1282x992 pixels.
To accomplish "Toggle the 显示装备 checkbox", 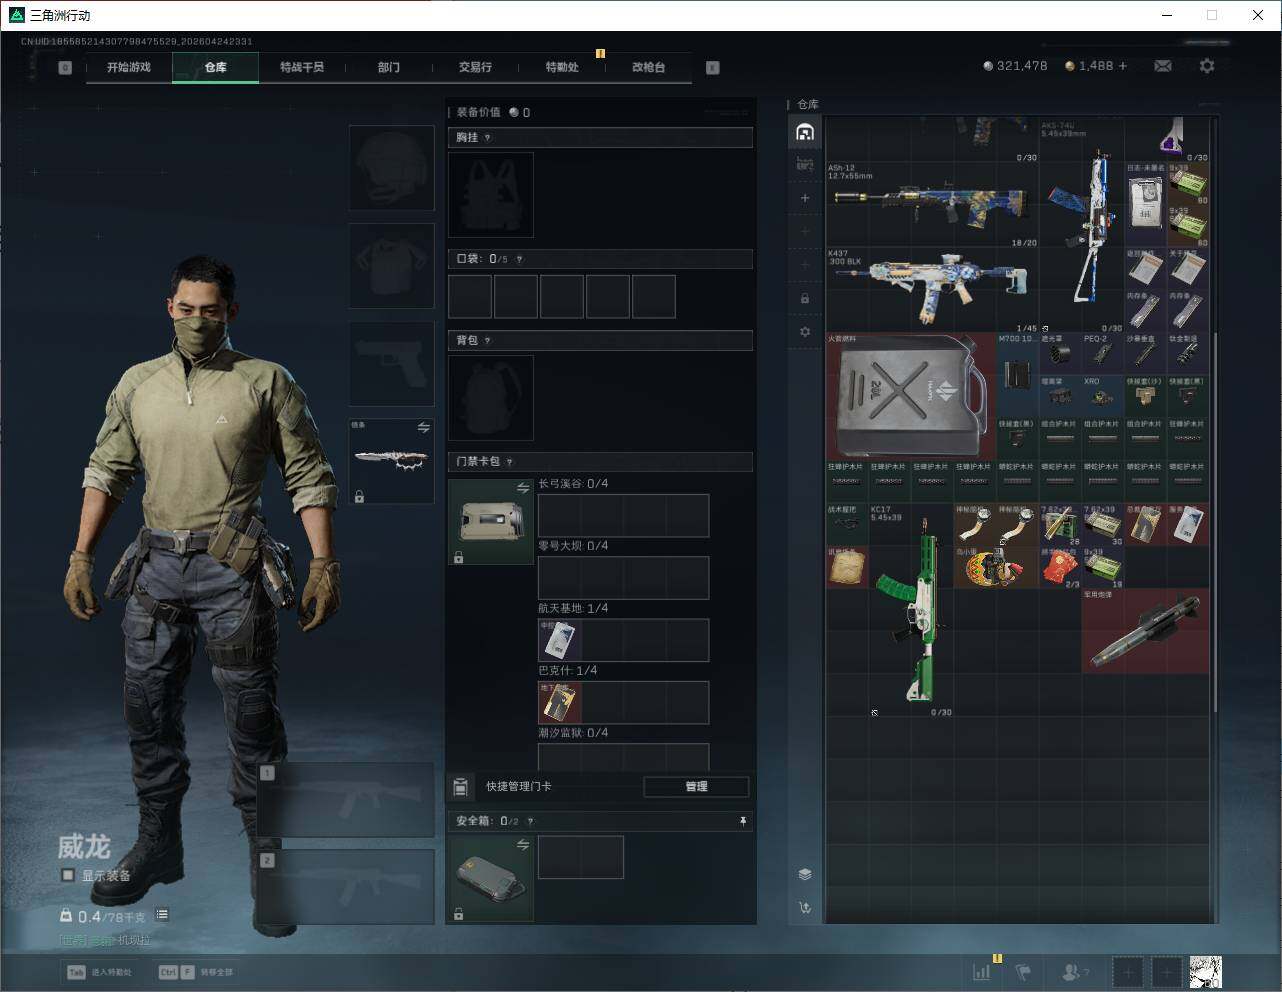I will click(67, 875).
